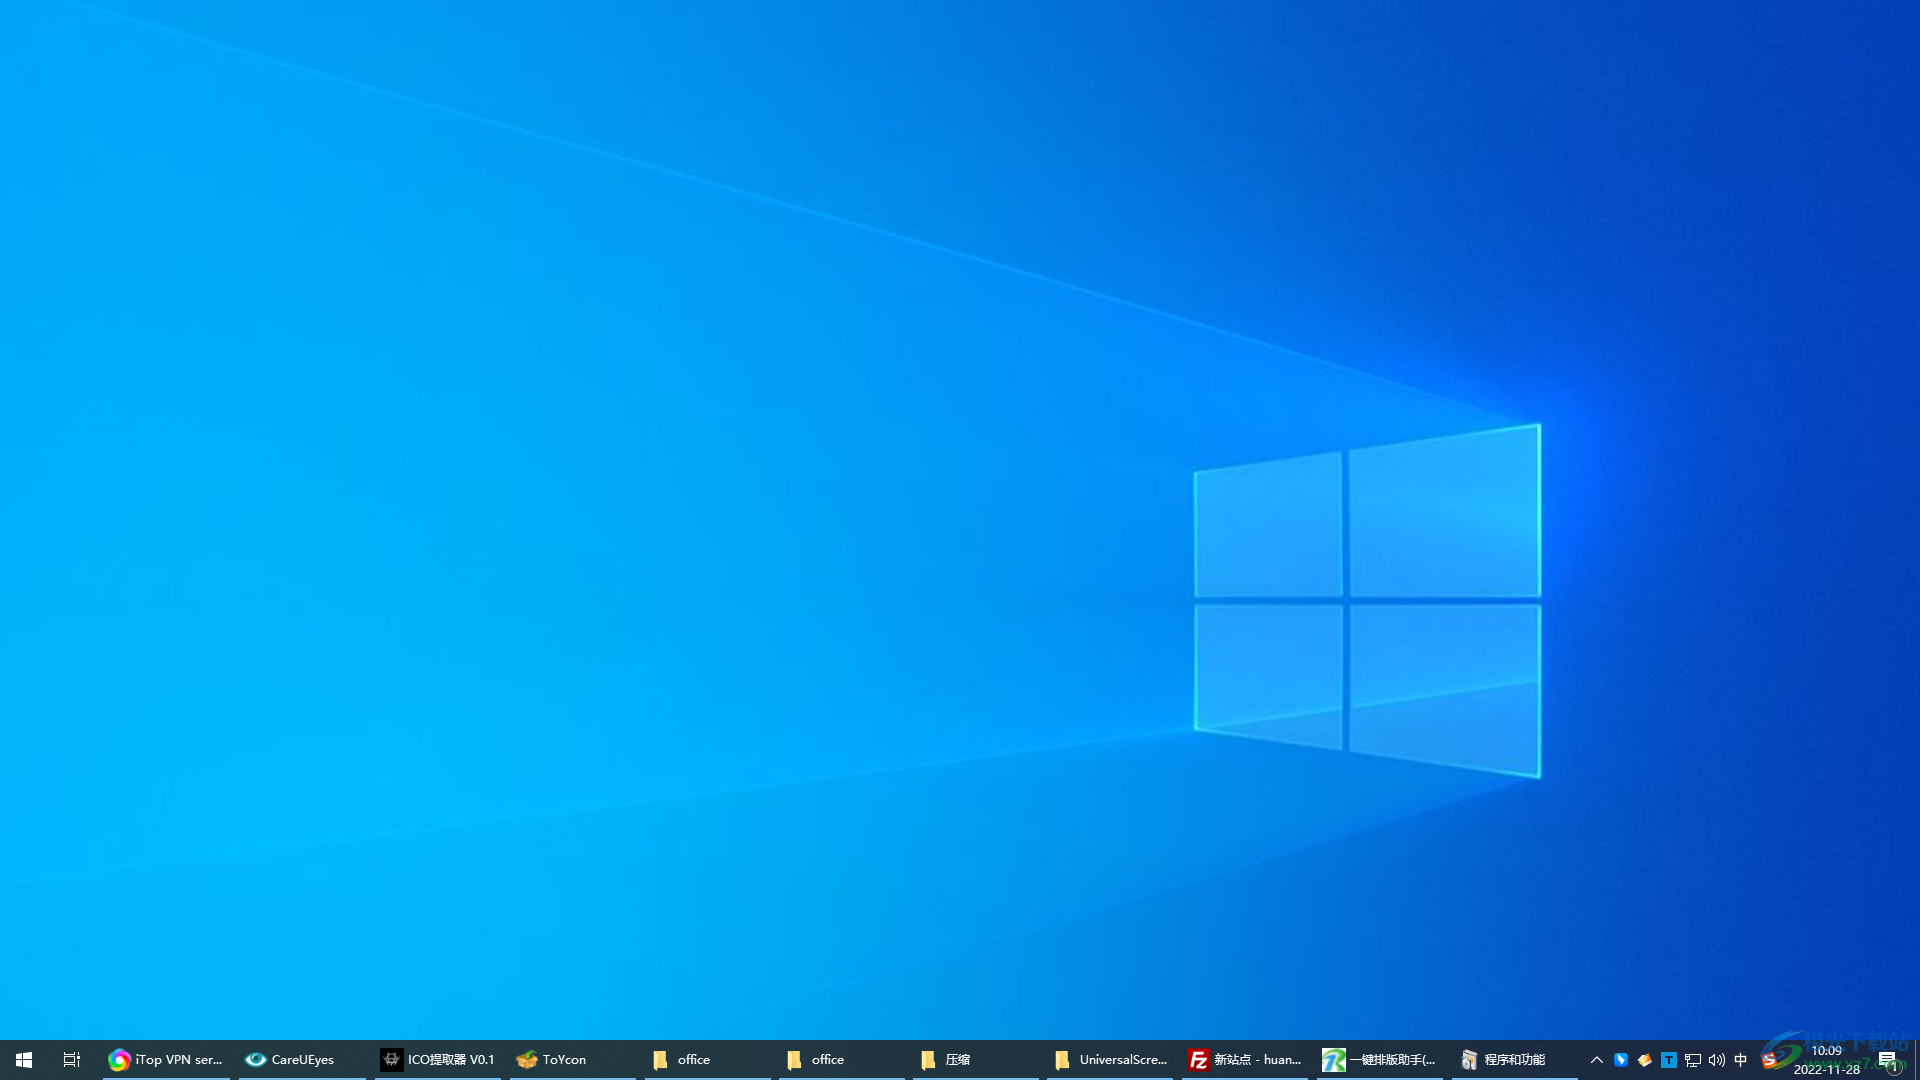
Task: Open the Windows Start menu
Action: [x=24, y=1059]
